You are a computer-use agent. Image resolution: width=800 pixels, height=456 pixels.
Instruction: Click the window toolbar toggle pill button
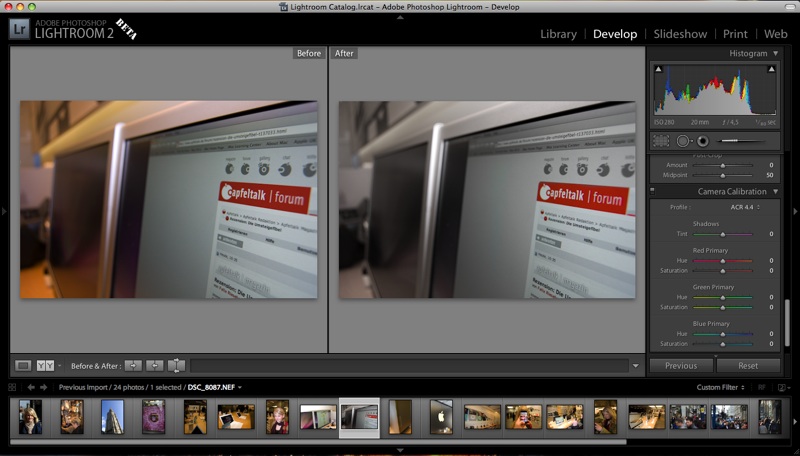point(790,7)
